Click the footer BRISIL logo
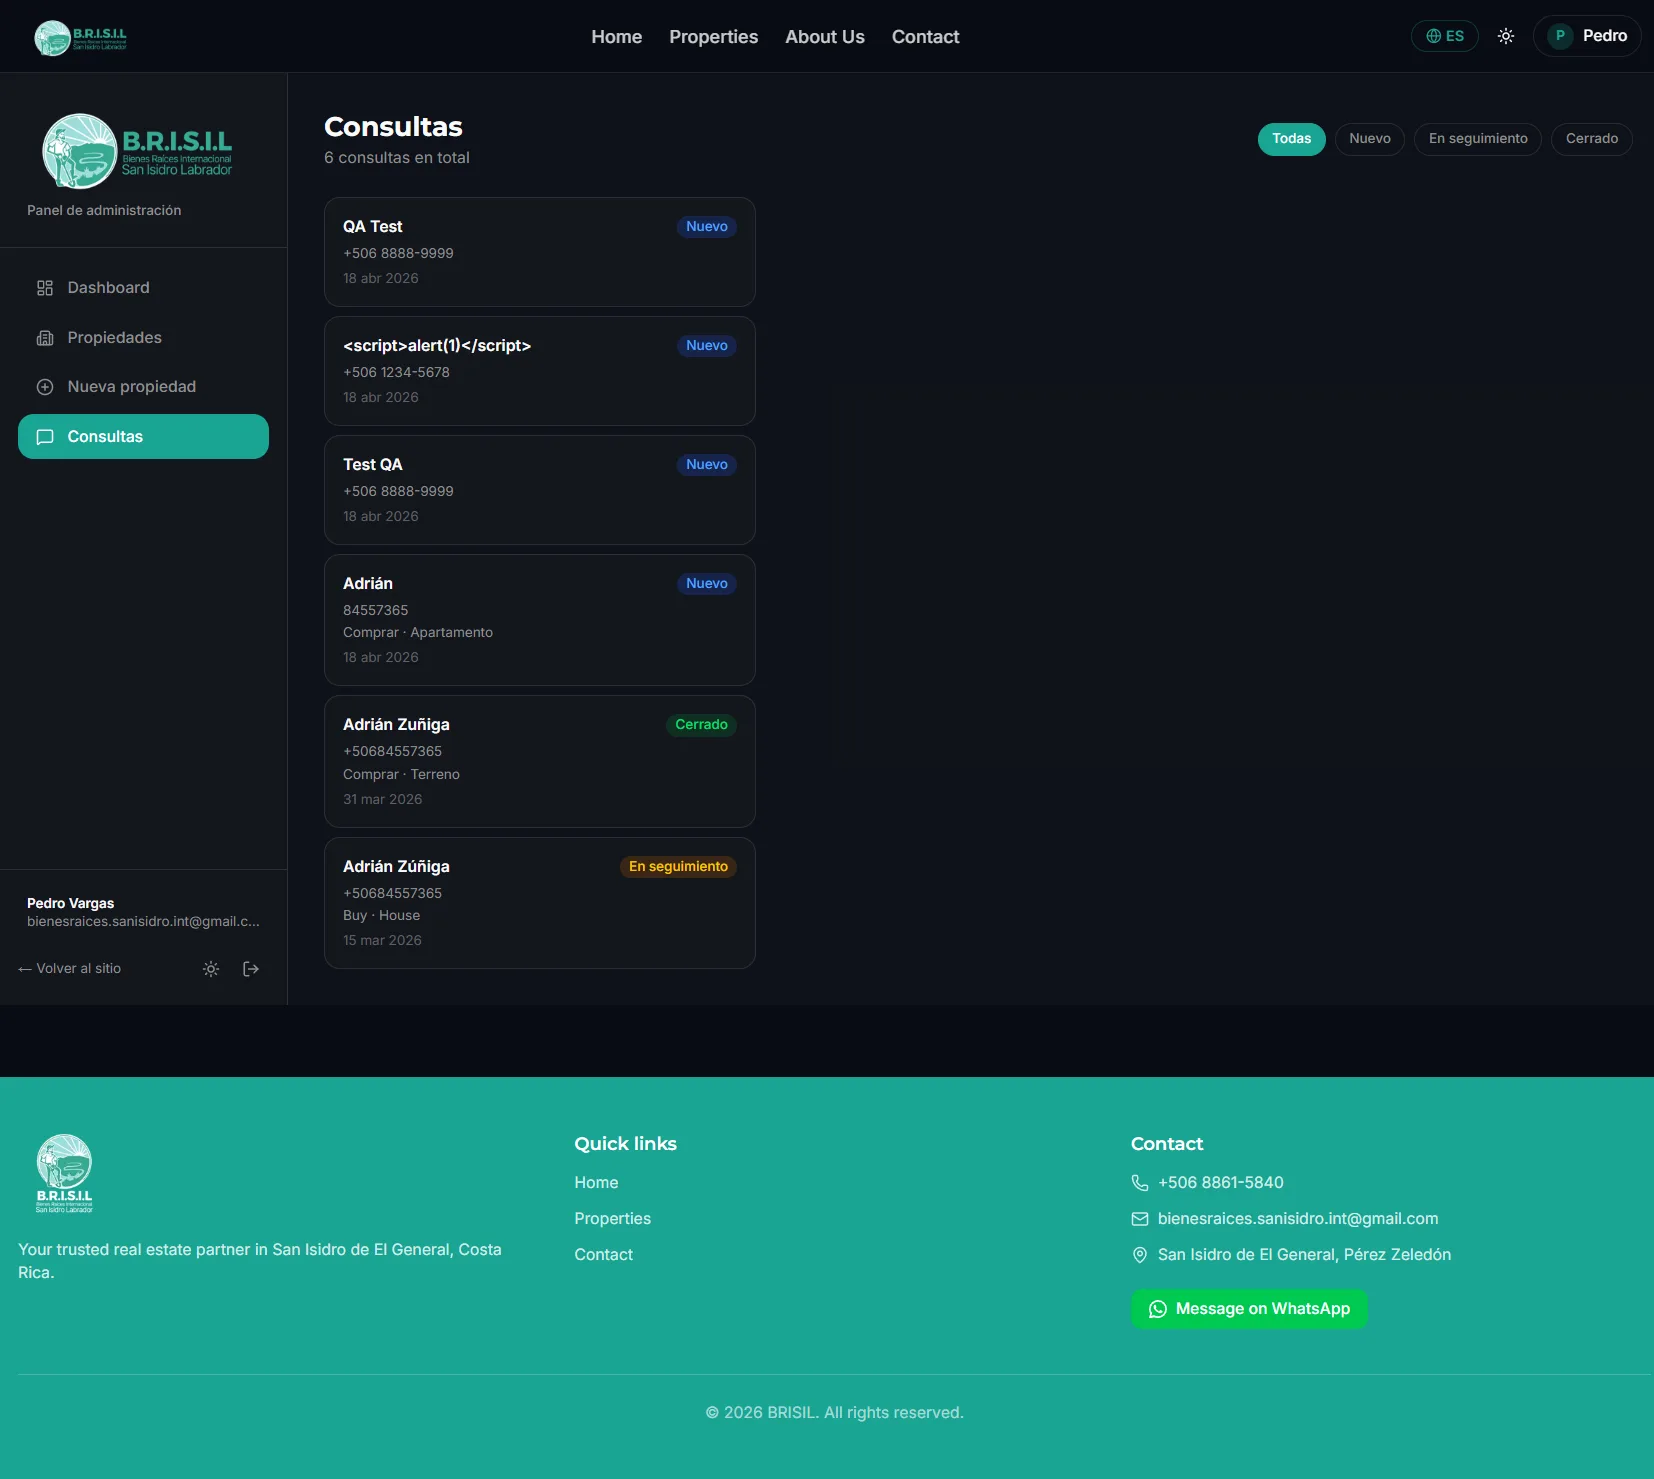Viewport: 1654px width, 1479px height. (x=64, y=1173)
